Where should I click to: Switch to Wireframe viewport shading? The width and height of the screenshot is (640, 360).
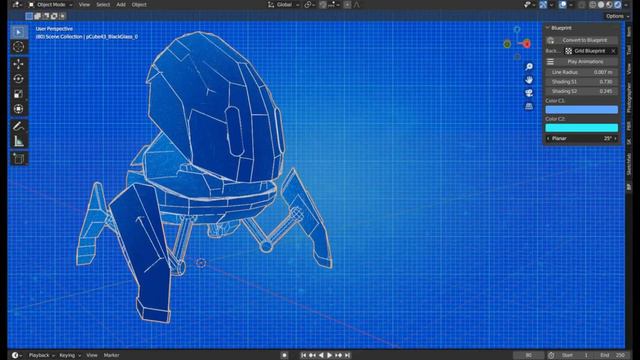coord(593,4)
